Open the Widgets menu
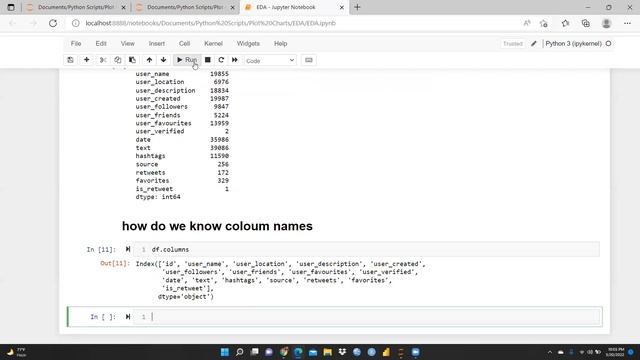Viewport: 640px width, 360px height. pos(248,43)
